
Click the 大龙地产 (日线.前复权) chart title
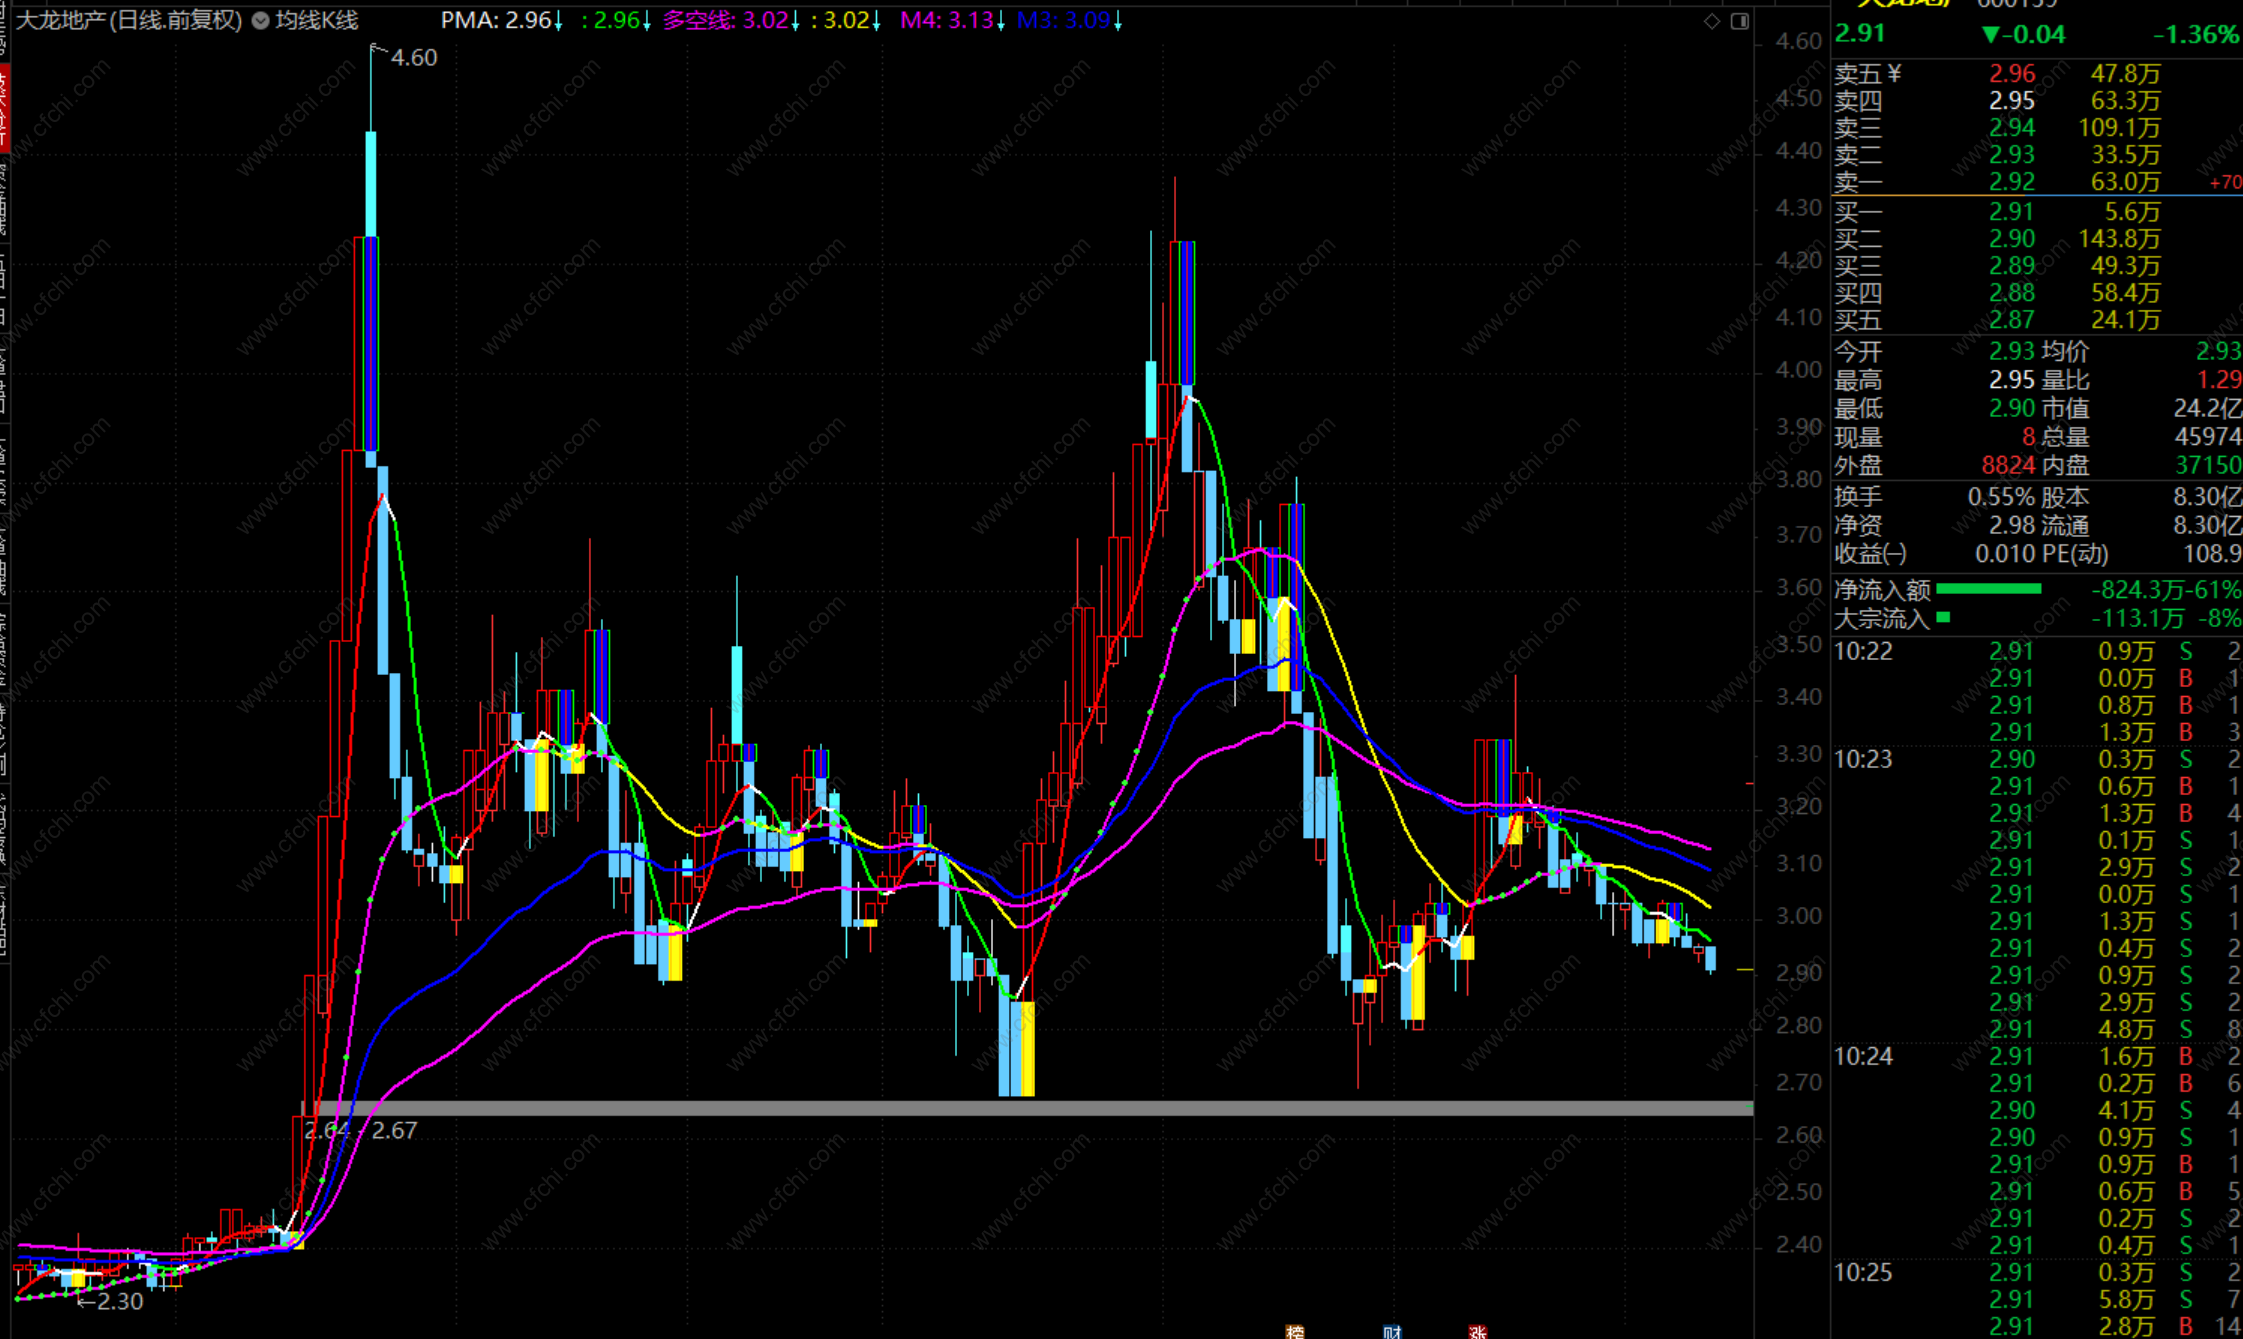pyautogui.click(x=129, y=20)
